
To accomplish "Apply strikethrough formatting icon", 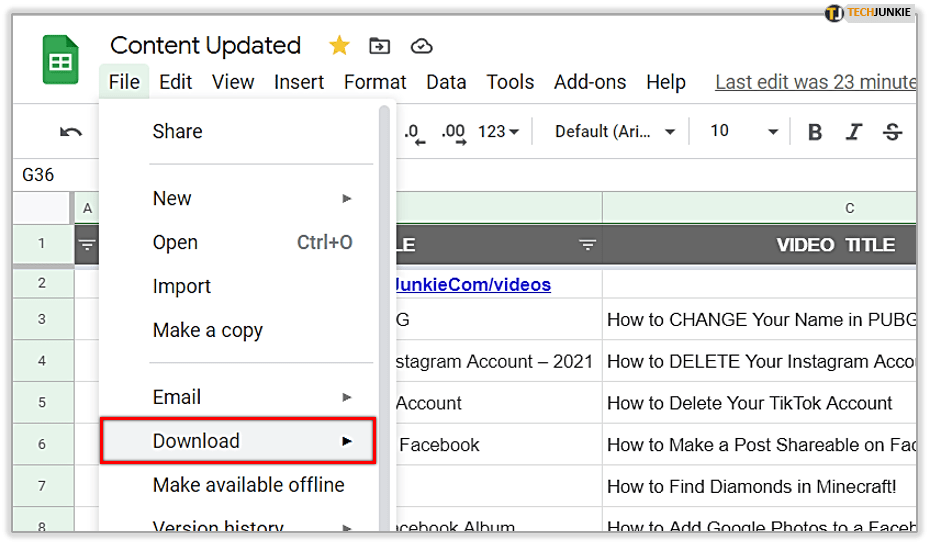I will [893, 132].
